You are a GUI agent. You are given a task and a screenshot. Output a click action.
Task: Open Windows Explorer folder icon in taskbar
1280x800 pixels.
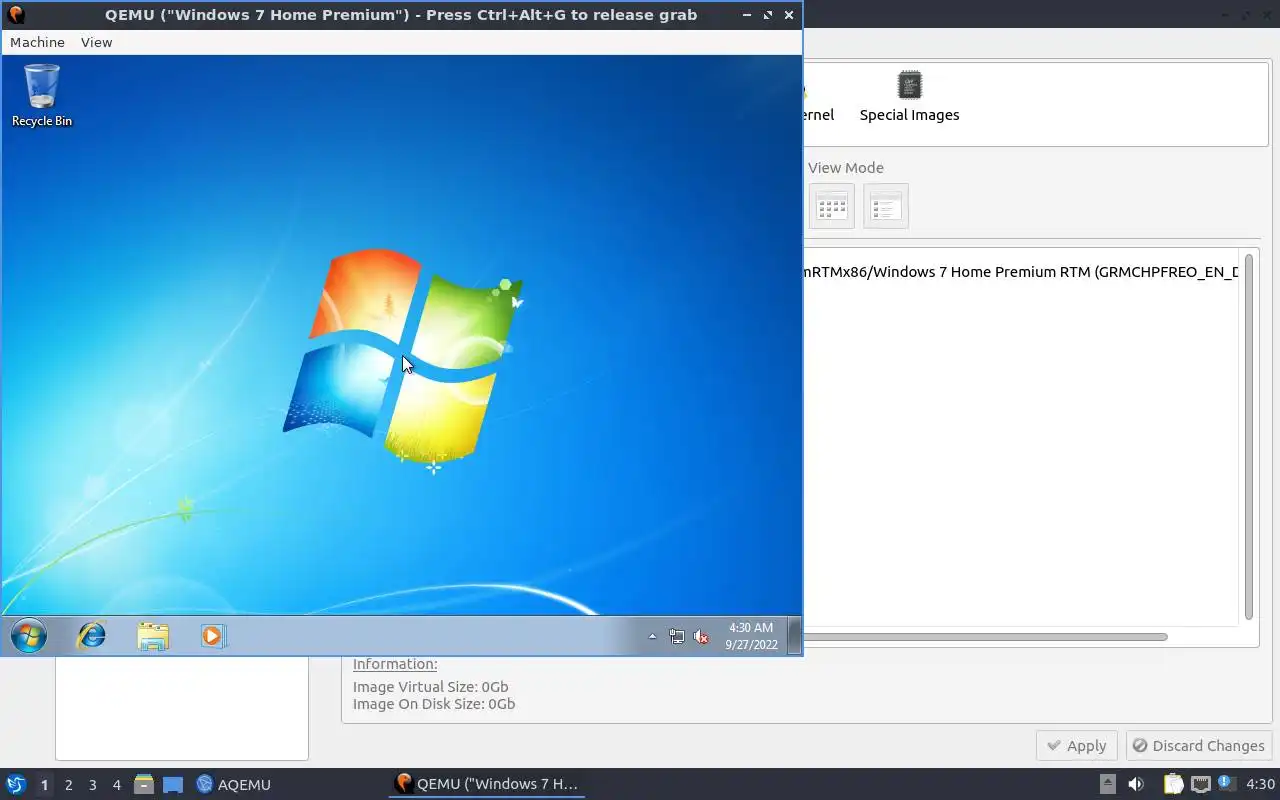[x=153, y=636]
